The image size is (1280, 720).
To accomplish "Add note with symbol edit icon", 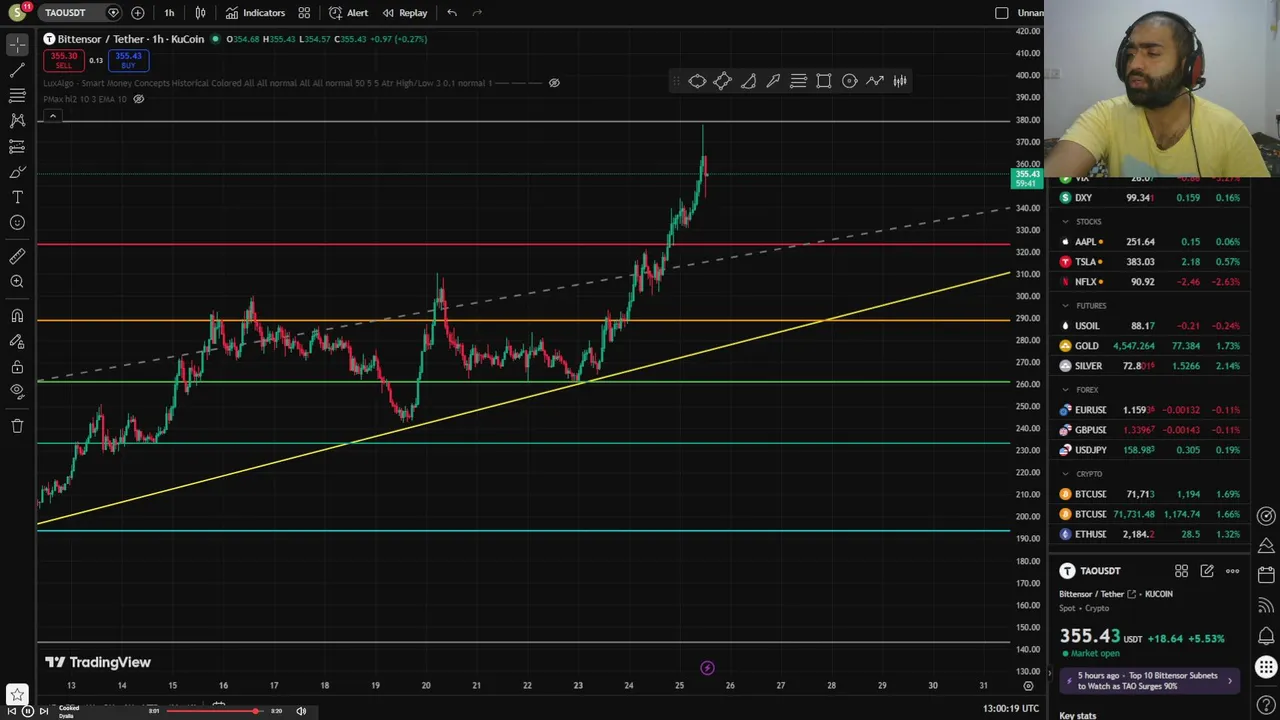I will point(1207,571).
